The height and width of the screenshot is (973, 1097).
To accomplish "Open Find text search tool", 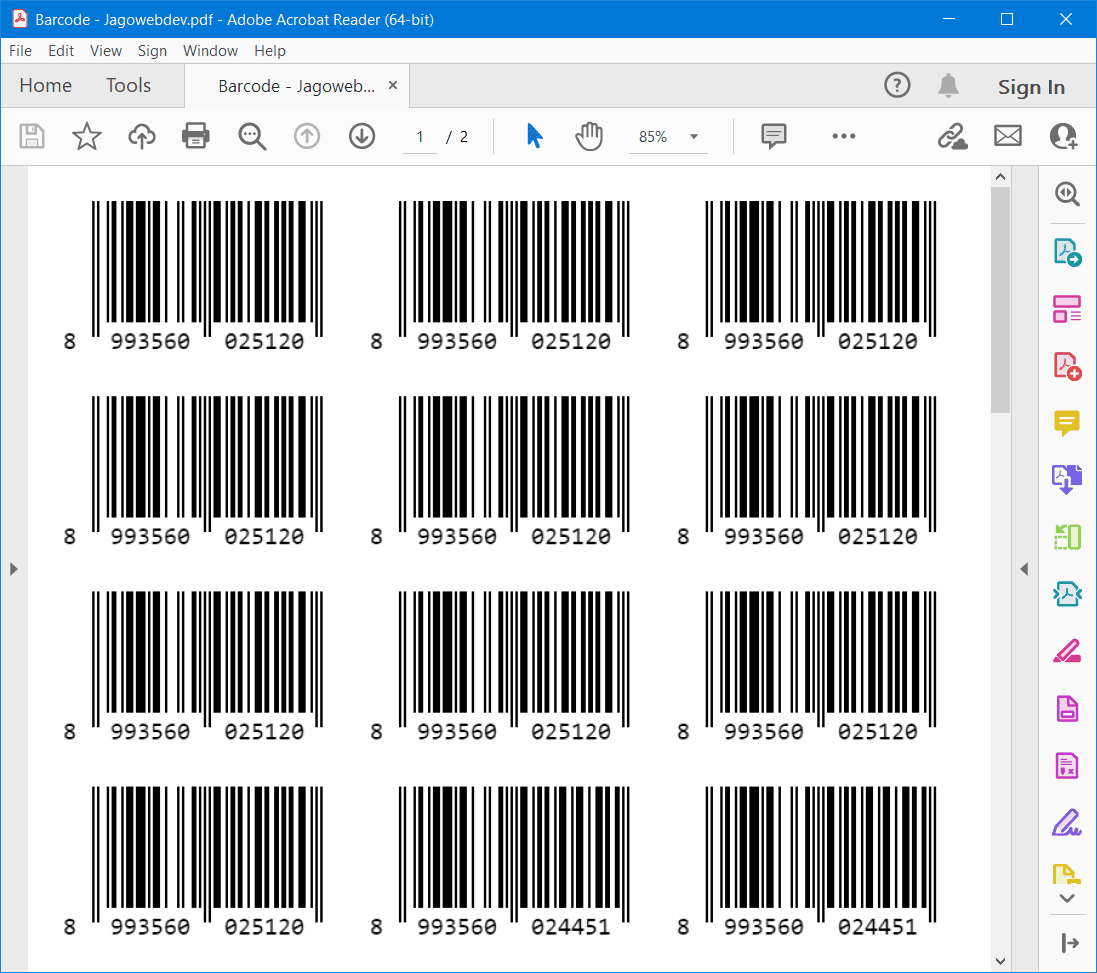I will 252,136.
